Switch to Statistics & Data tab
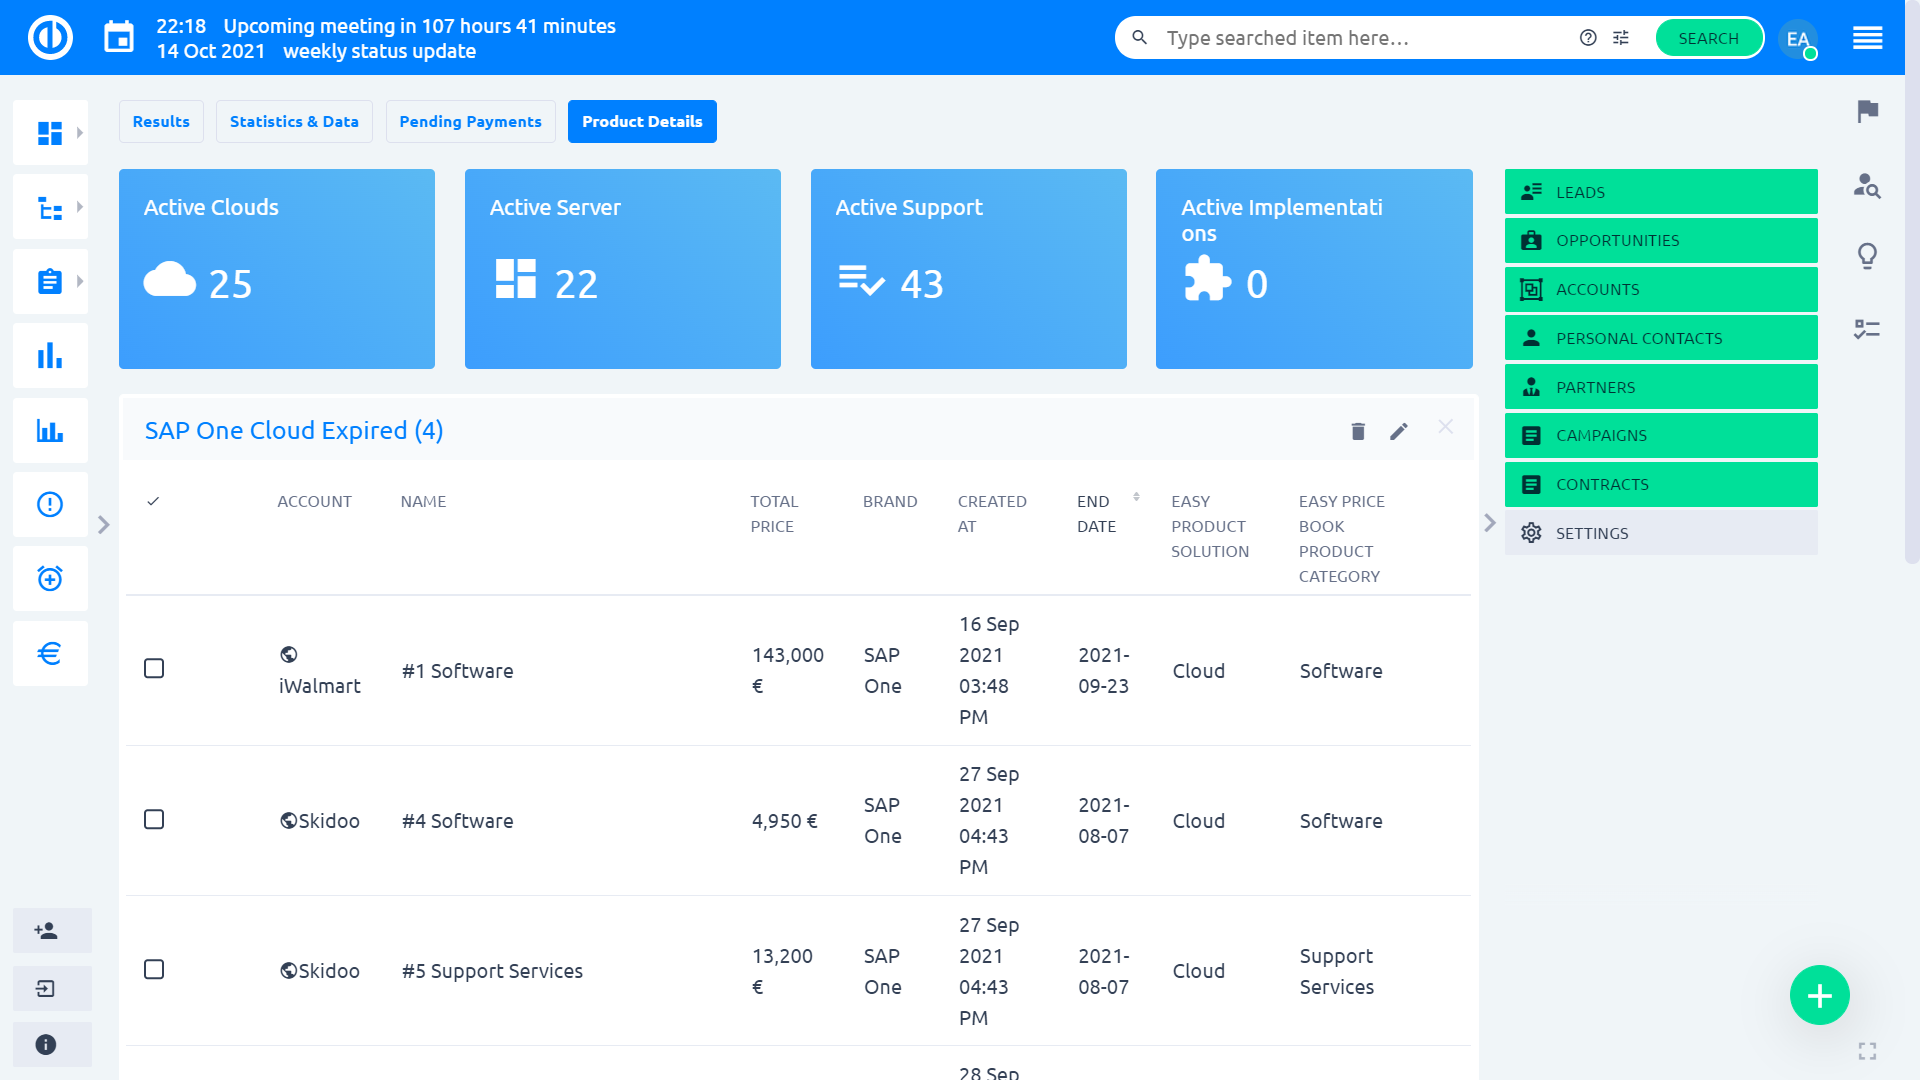The image size is (1920, 1080). (294, 121)
